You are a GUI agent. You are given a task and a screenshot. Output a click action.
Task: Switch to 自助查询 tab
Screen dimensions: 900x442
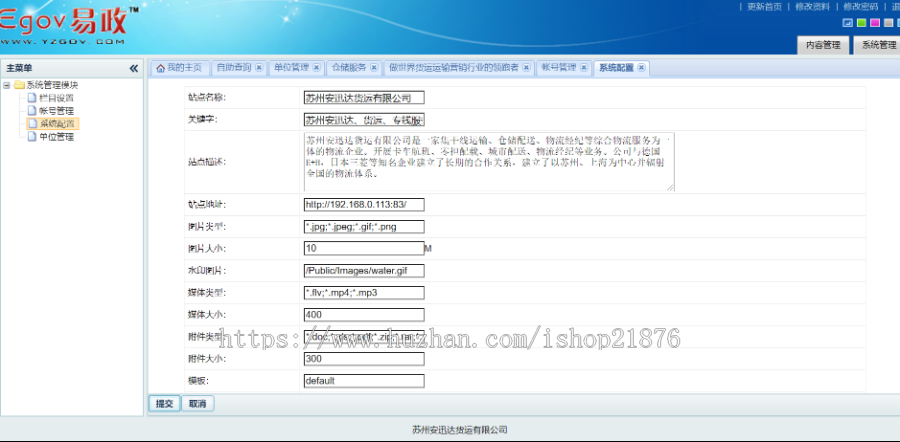click(233, 68)
